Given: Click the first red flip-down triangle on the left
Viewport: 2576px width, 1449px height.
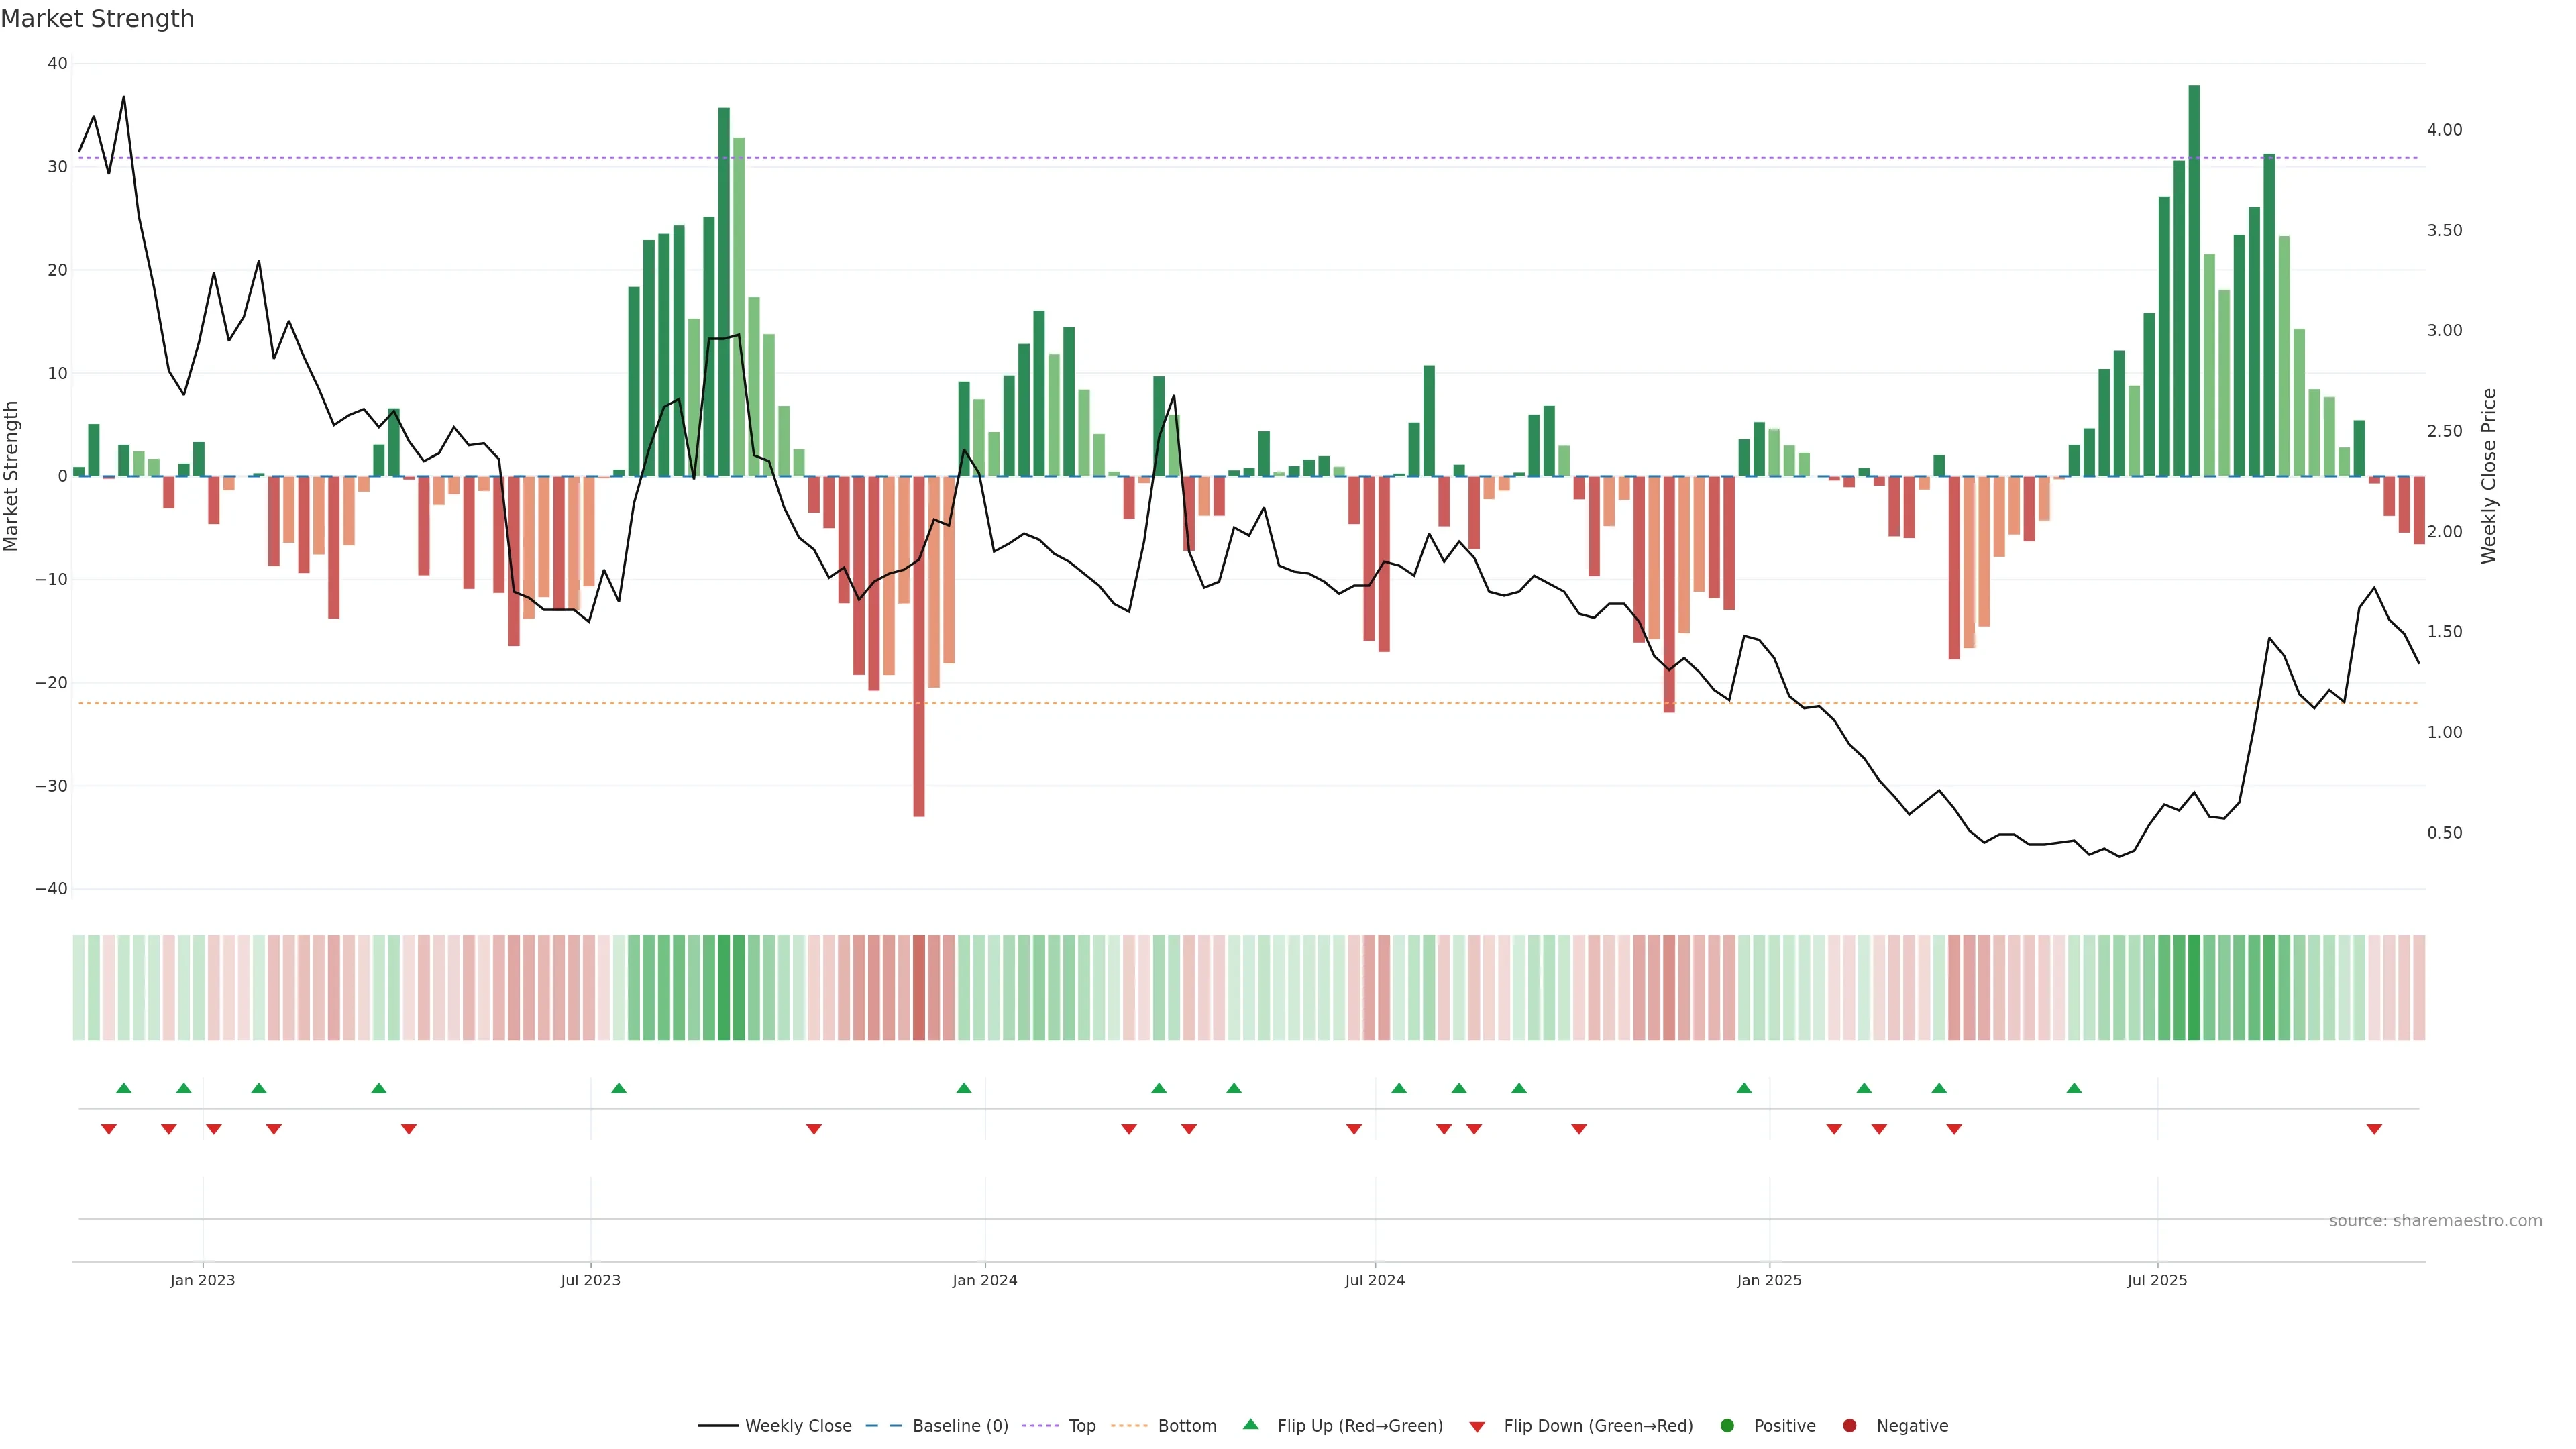Looking at the screenshot, I should tap(109, 1129).
